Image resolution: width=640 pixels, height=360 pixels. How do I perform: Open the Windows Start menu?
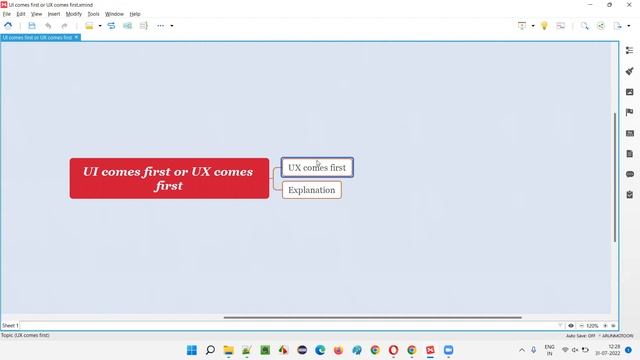tap(191, 350)
